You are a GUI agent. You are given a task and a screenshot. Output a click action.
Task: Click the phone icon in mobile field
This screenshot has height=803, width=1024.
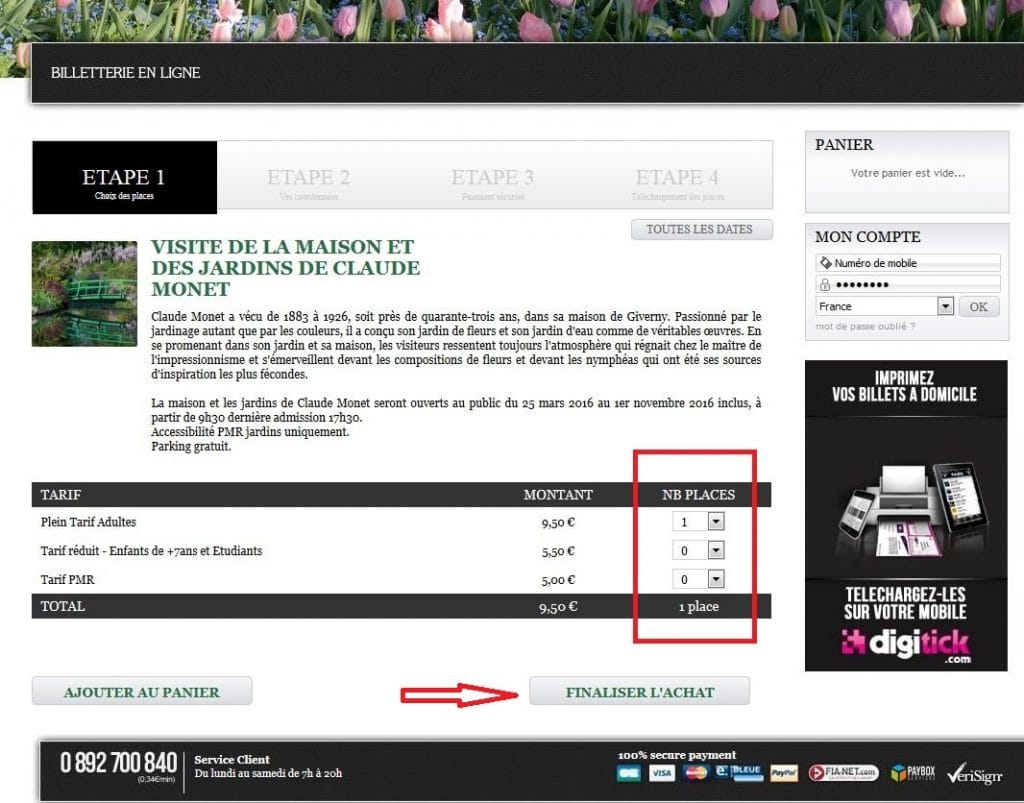point(825,263)
